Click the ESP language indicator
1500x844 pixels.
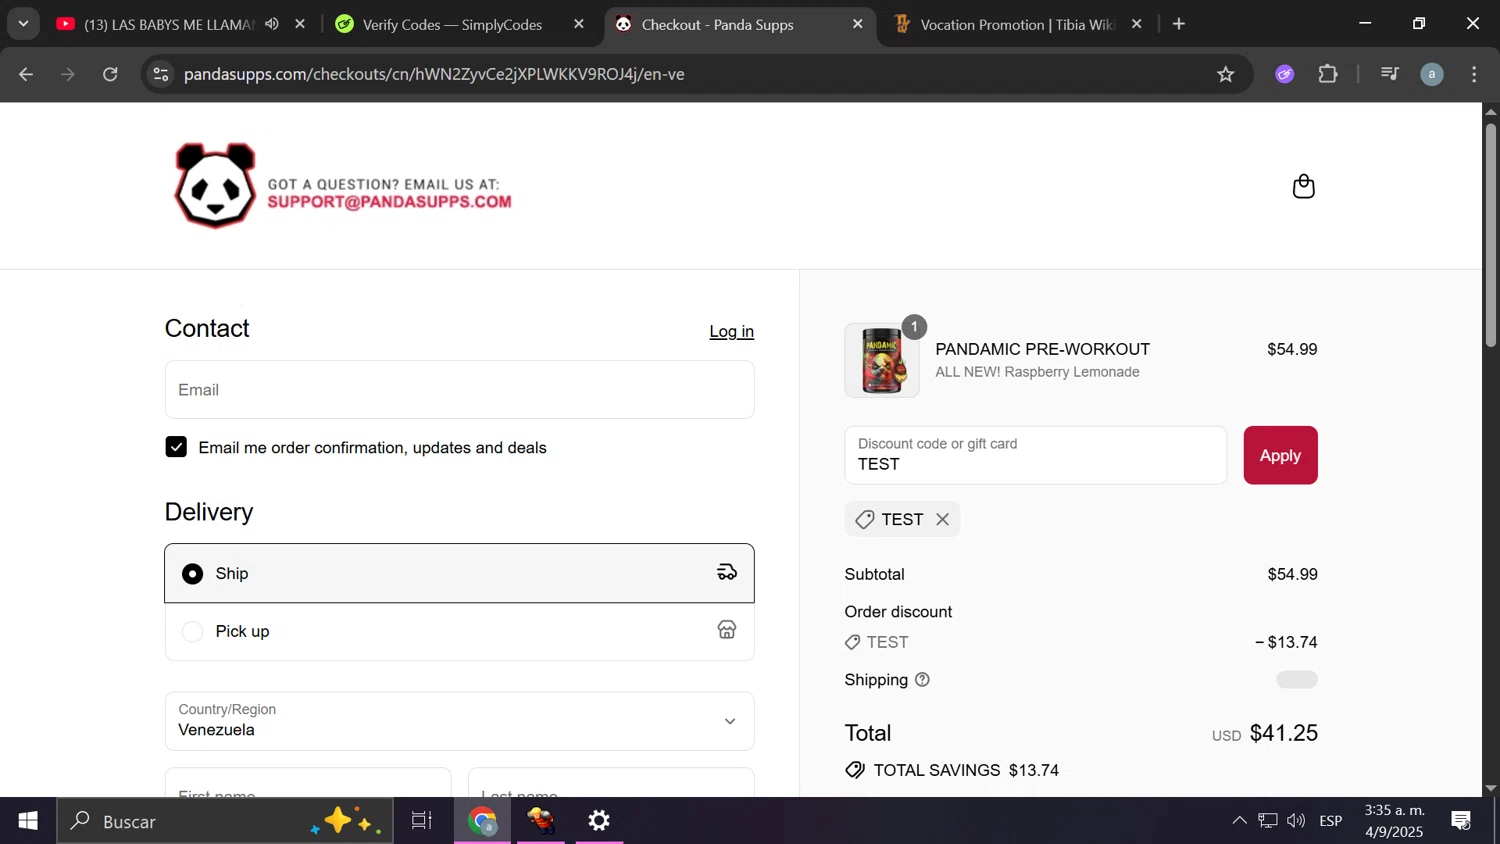(x=1330, y=821)
